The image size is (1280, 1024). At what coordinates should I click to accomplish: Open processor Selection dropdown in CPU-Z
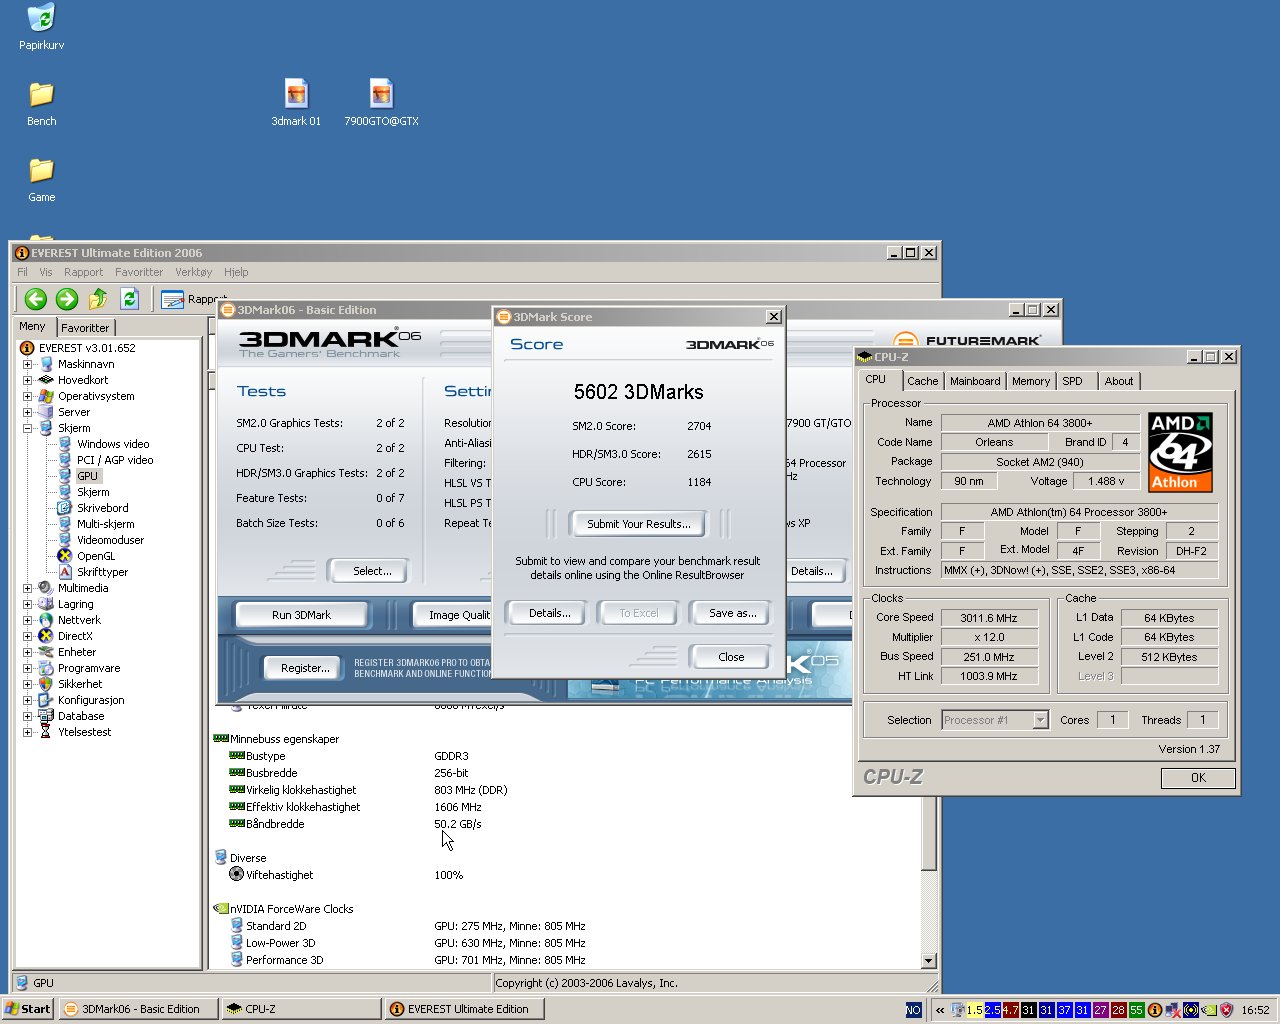tap(1040, 720)
